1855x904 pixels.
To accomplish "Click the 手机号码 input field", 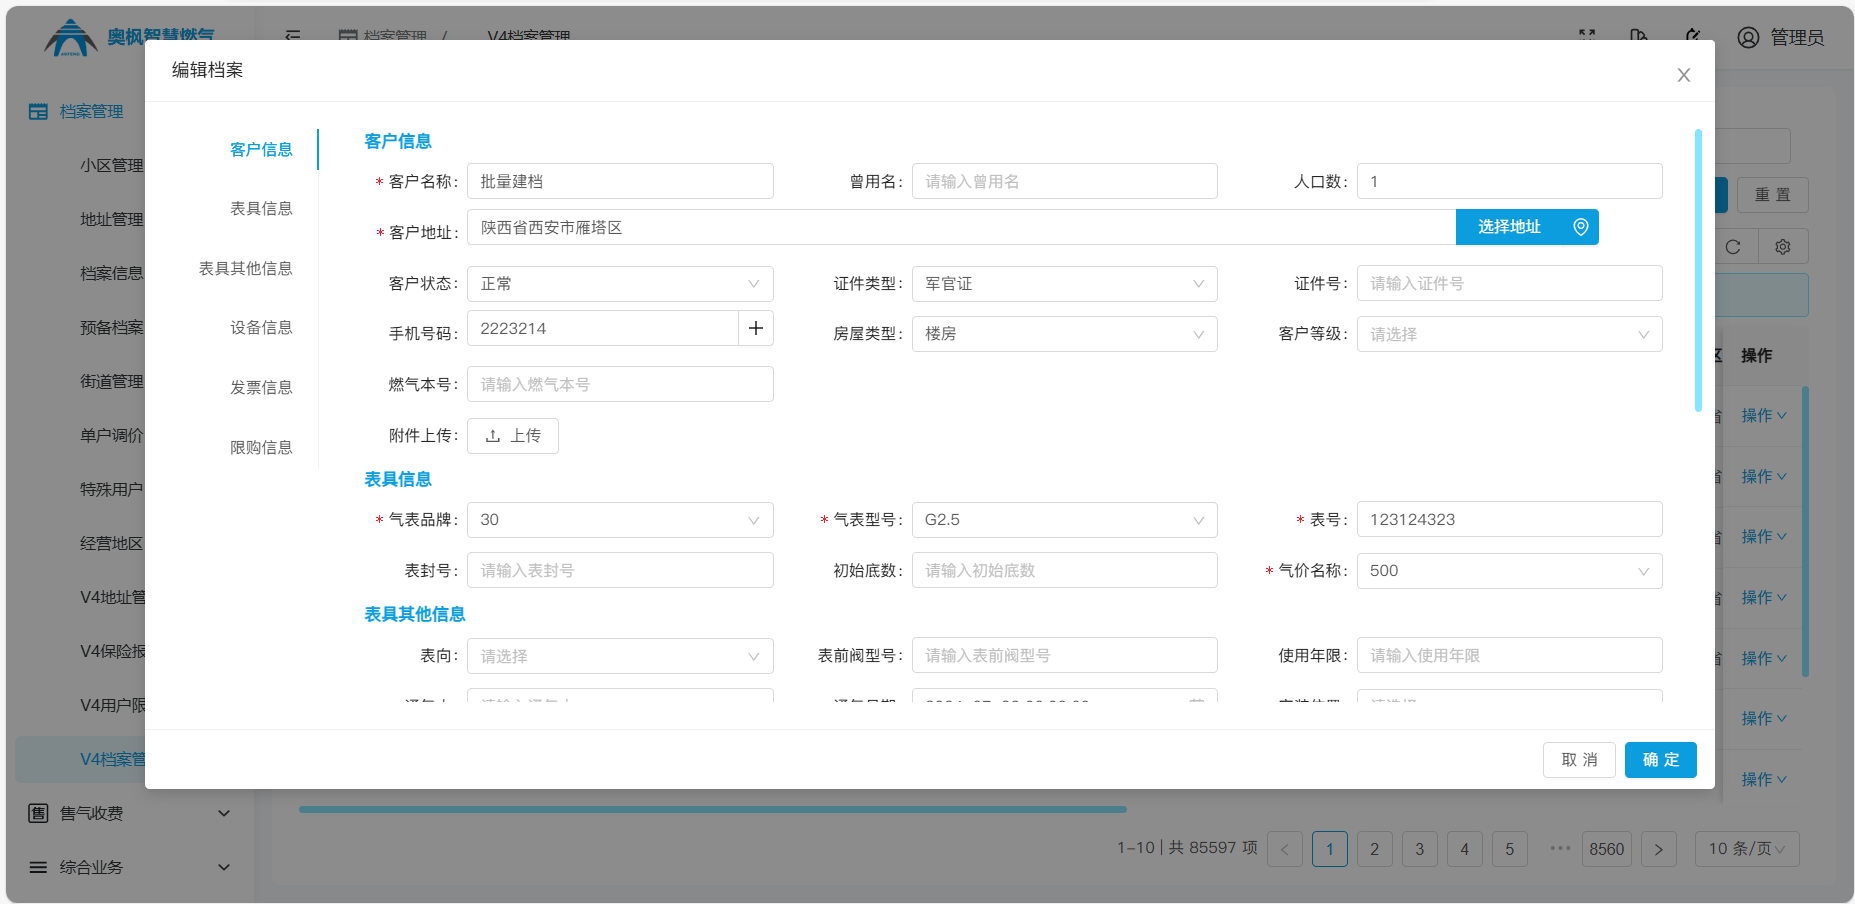I will click(603, 328).
